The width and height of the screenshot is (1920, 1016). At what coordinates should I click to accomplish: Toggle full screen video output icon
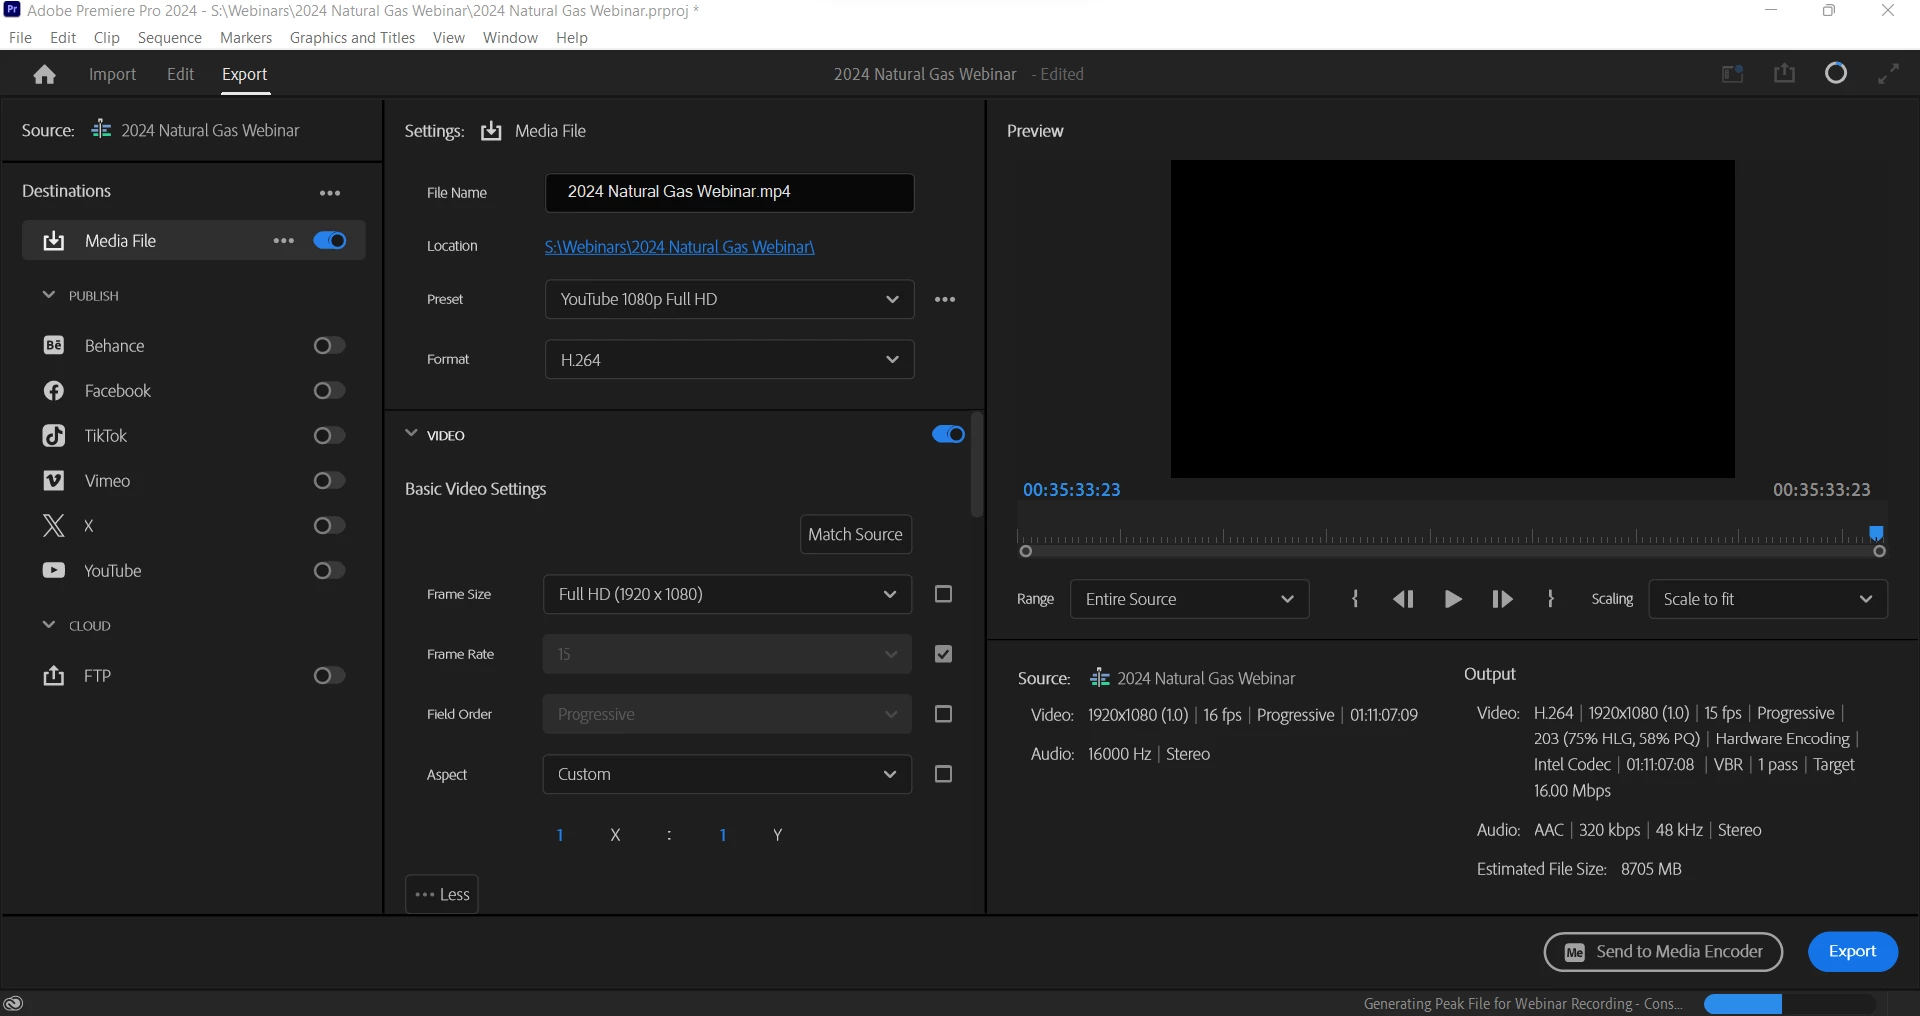tap(1888, 74)
